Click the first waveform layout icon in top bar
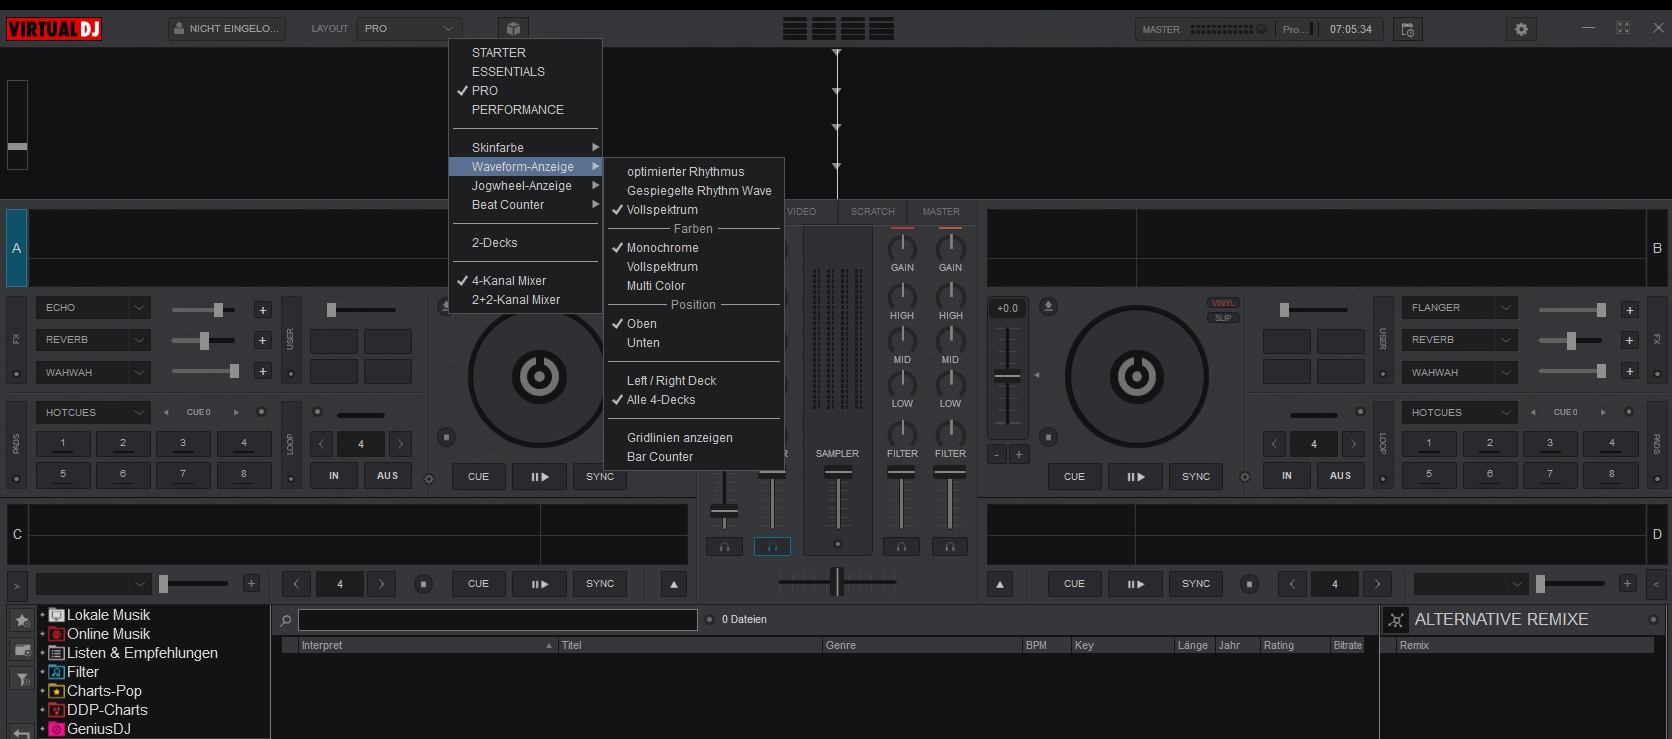 point(795,29)
